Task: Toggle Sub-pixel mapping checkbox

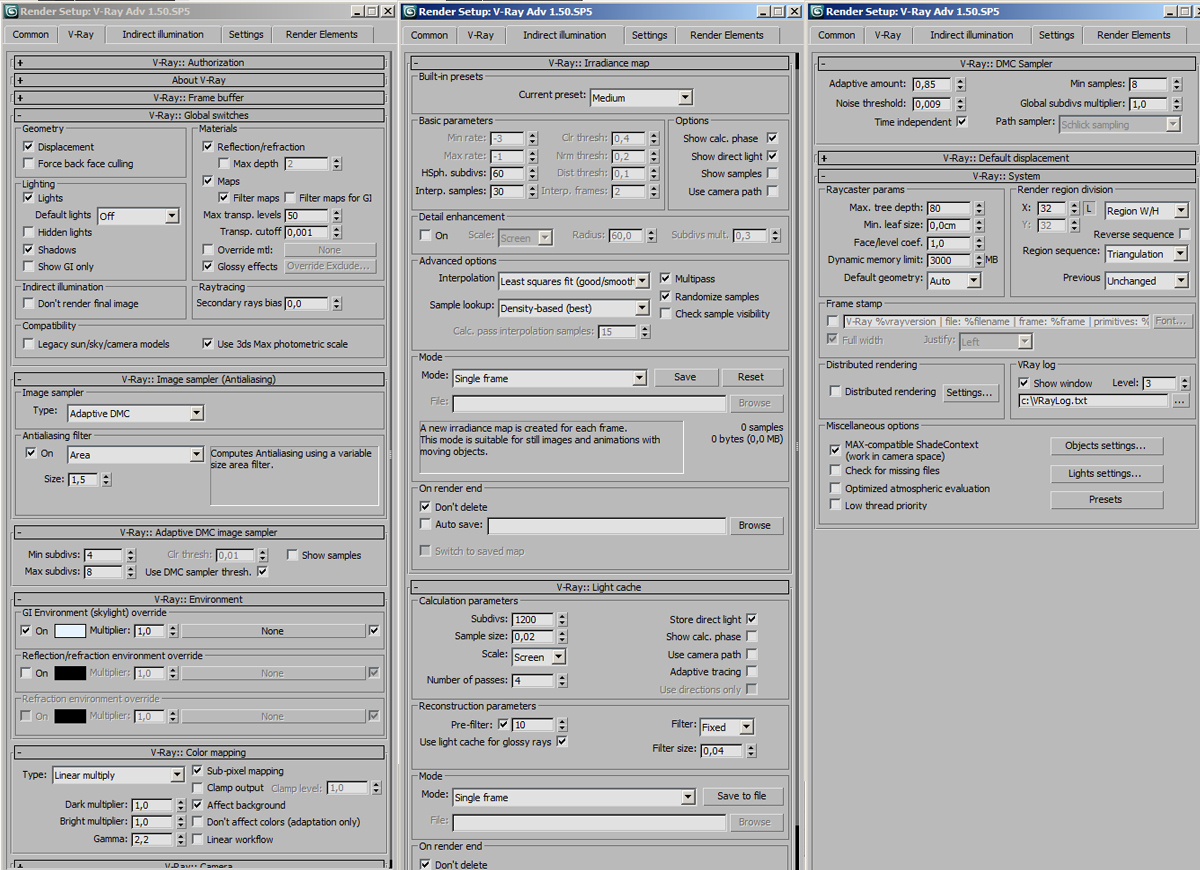Action: pyautogui.click(x=197, y=772)
